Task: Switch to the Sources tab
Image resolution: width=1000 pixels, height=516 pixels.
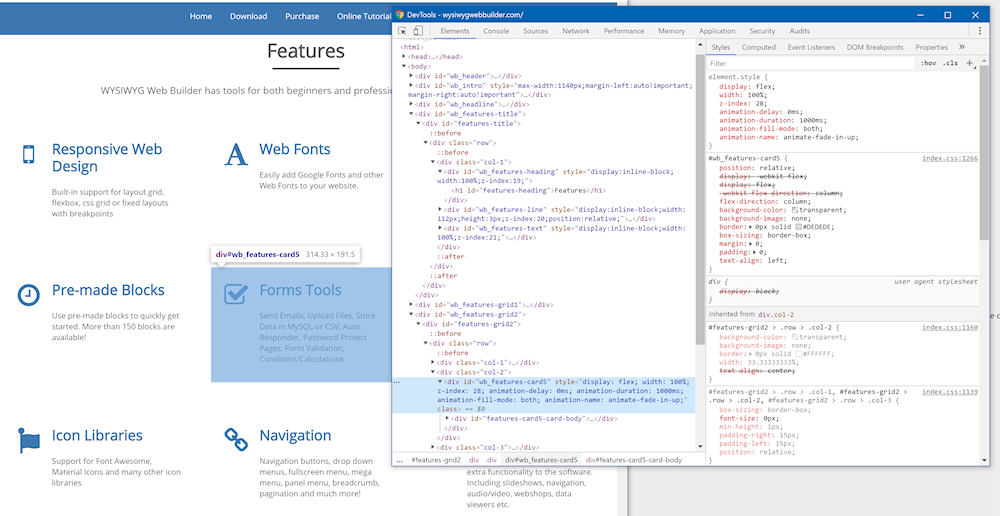Action: [x=536, y=31]
